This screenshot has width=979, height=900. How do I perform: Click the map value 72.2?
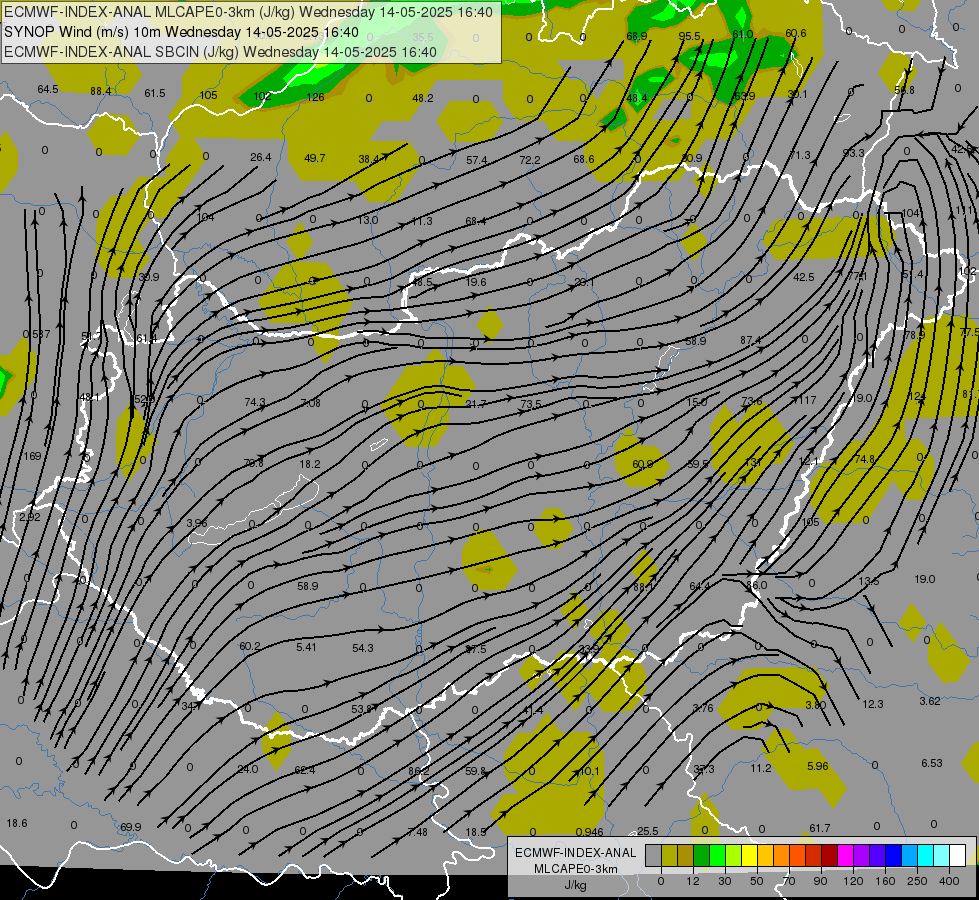[x=529, y=160]
